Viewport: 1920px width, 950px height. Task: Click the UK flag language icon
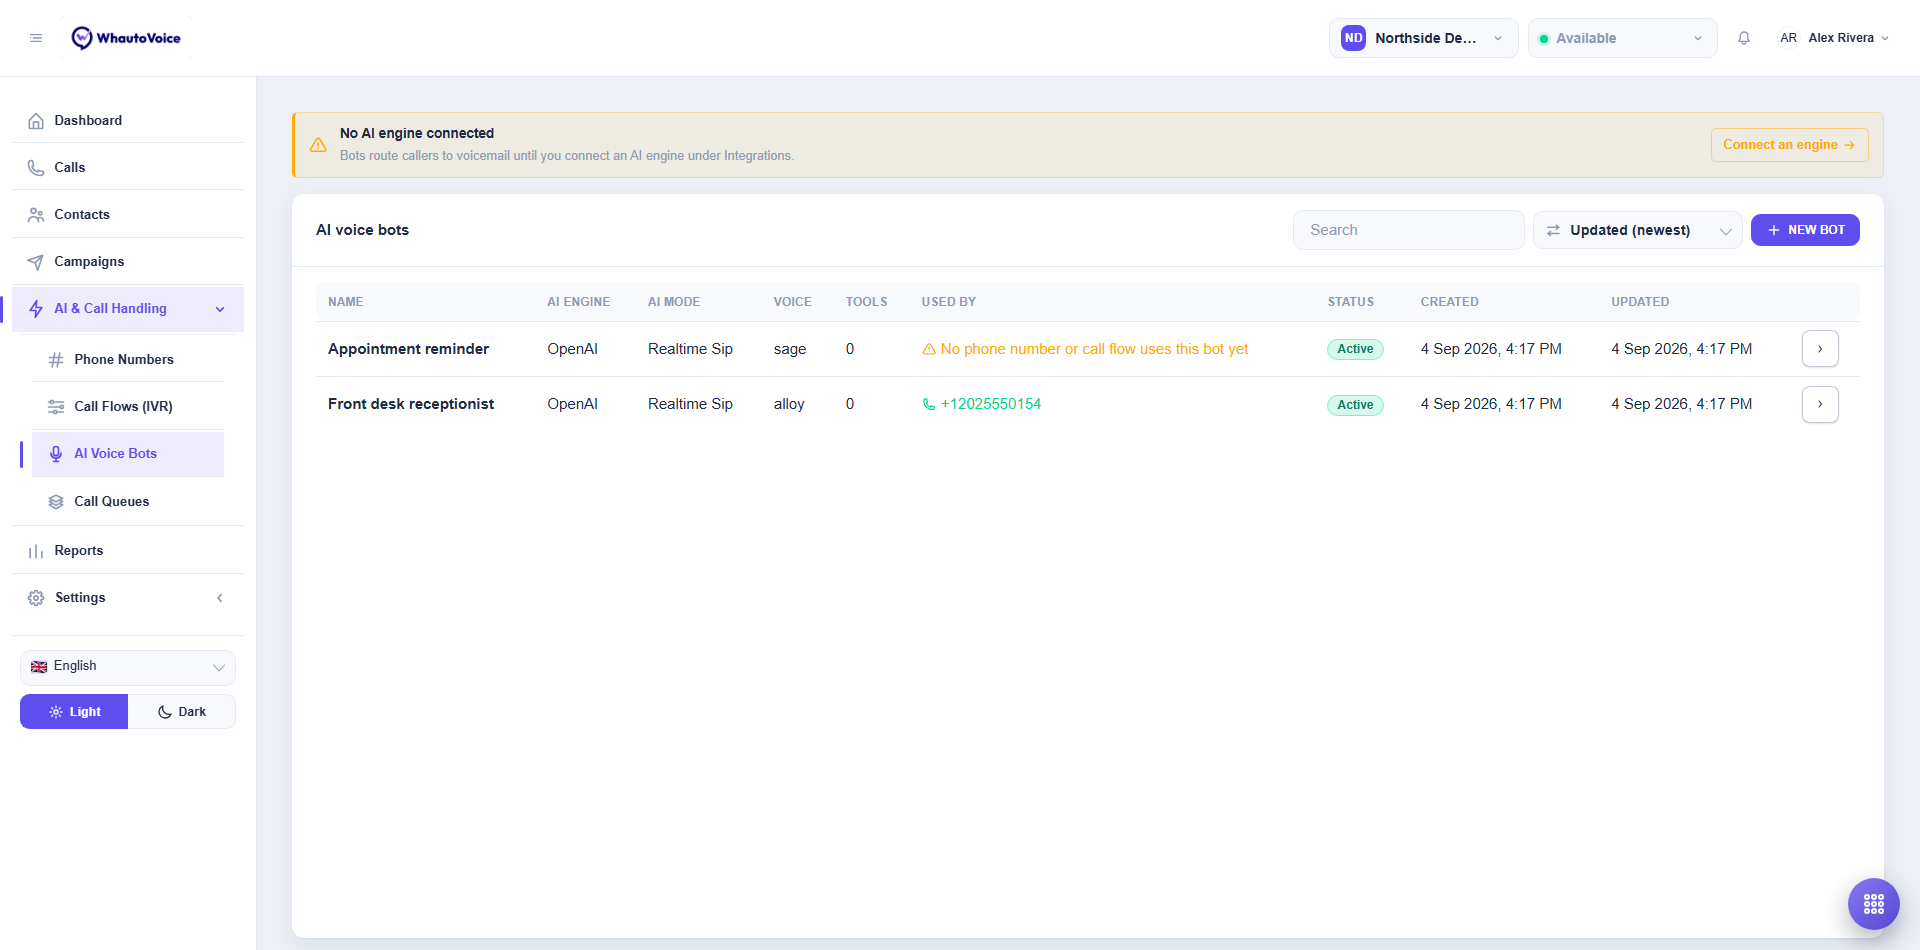click(39, 667)
